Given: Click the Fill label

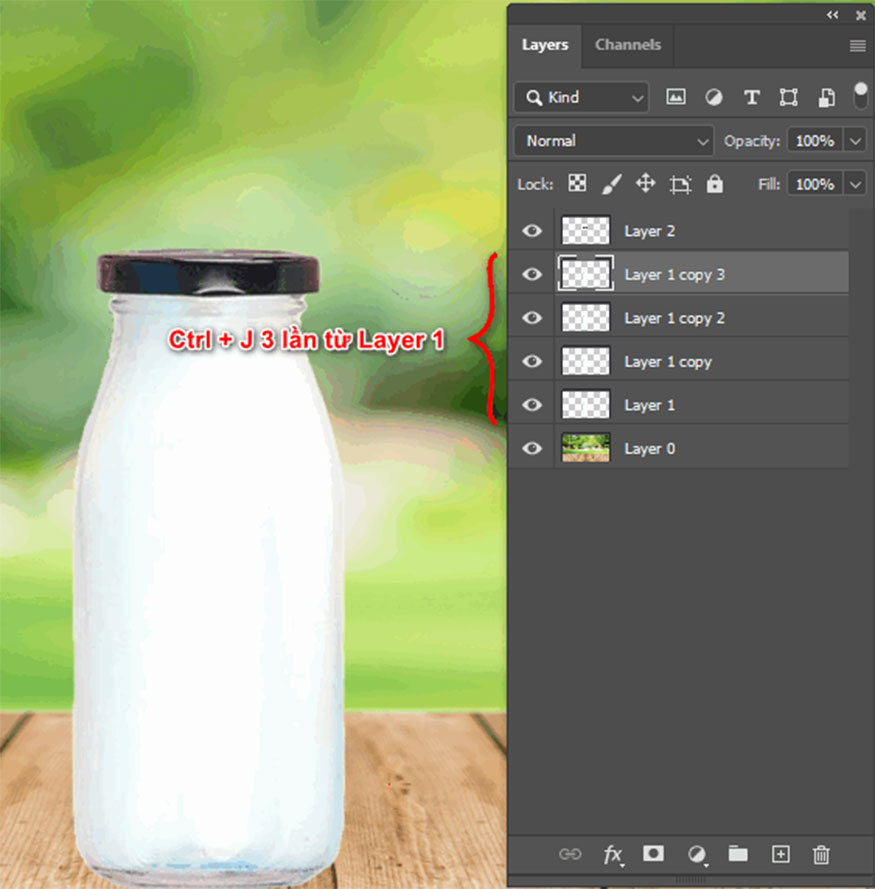Looking at the screenshot, I should click(x=769, y=184).
